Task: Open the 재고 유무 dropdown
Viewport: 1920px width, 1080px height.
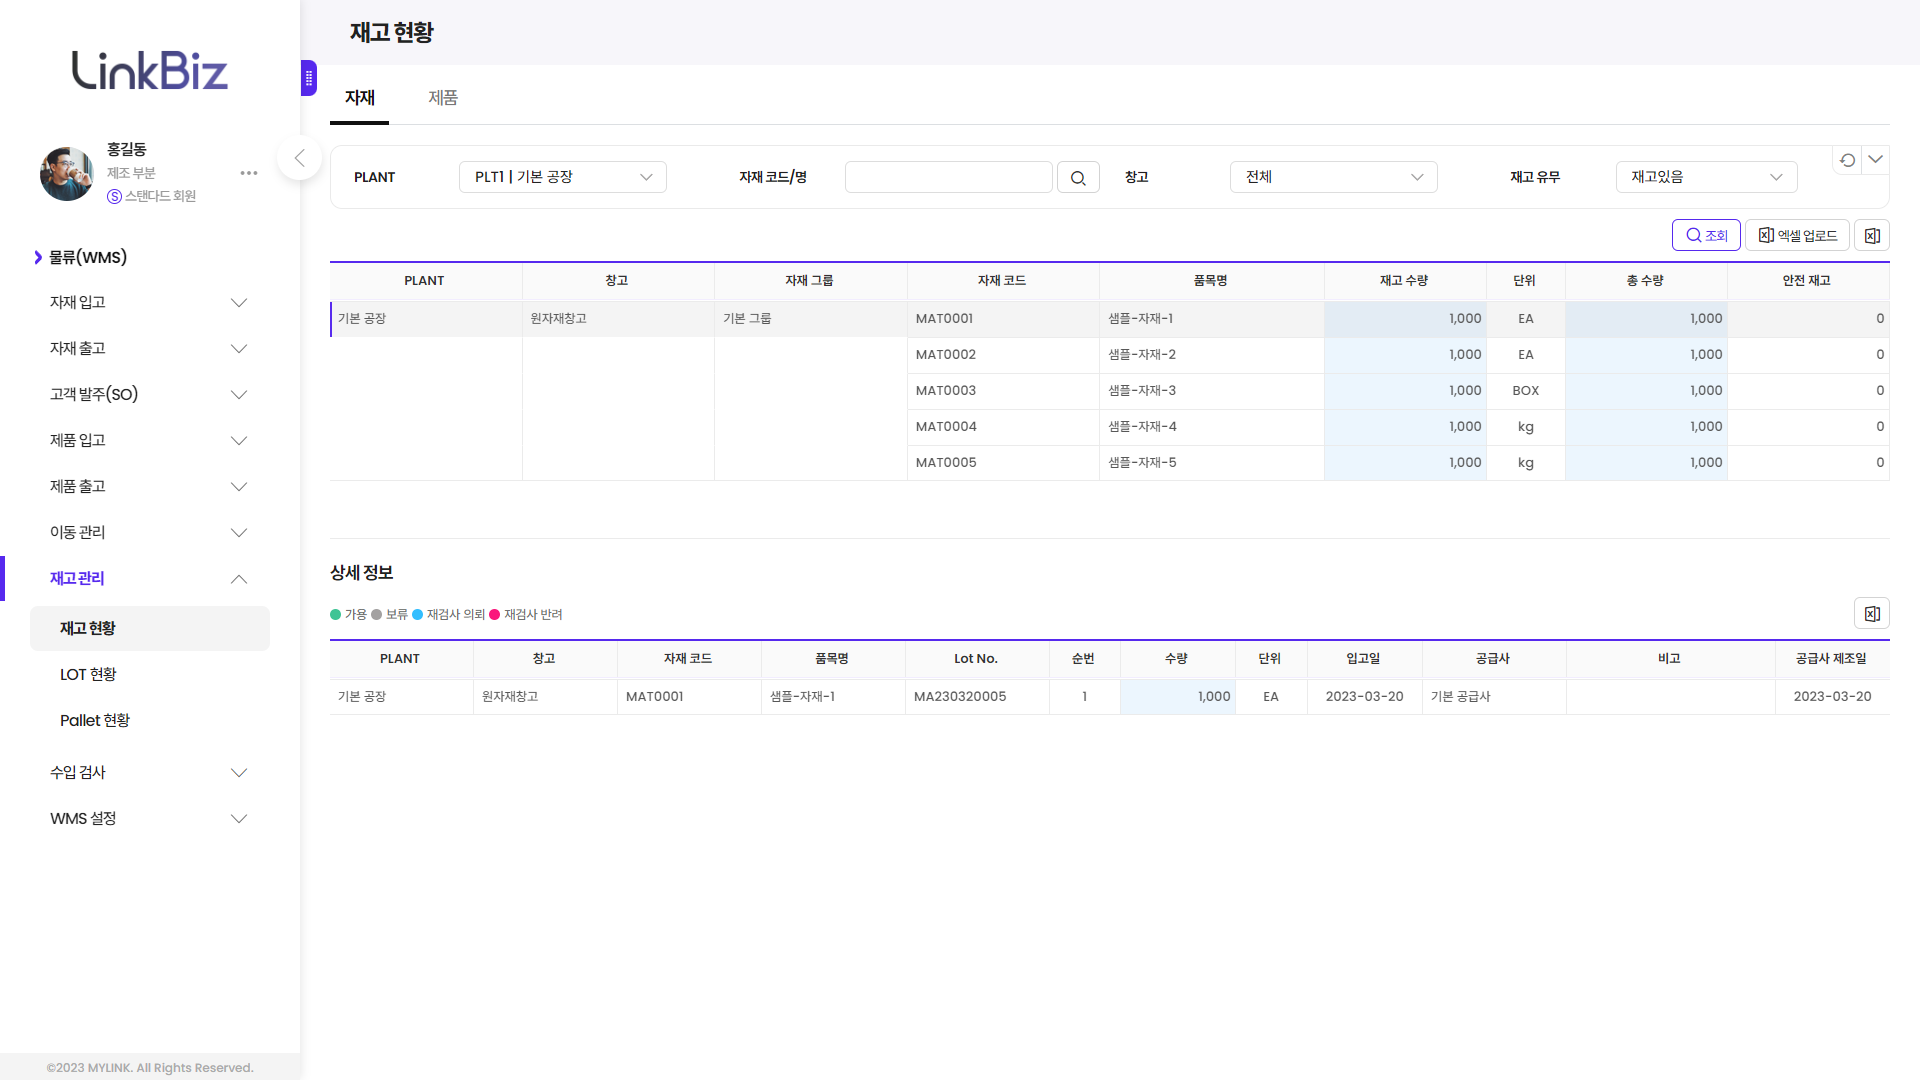Action: click(1706, 177)
